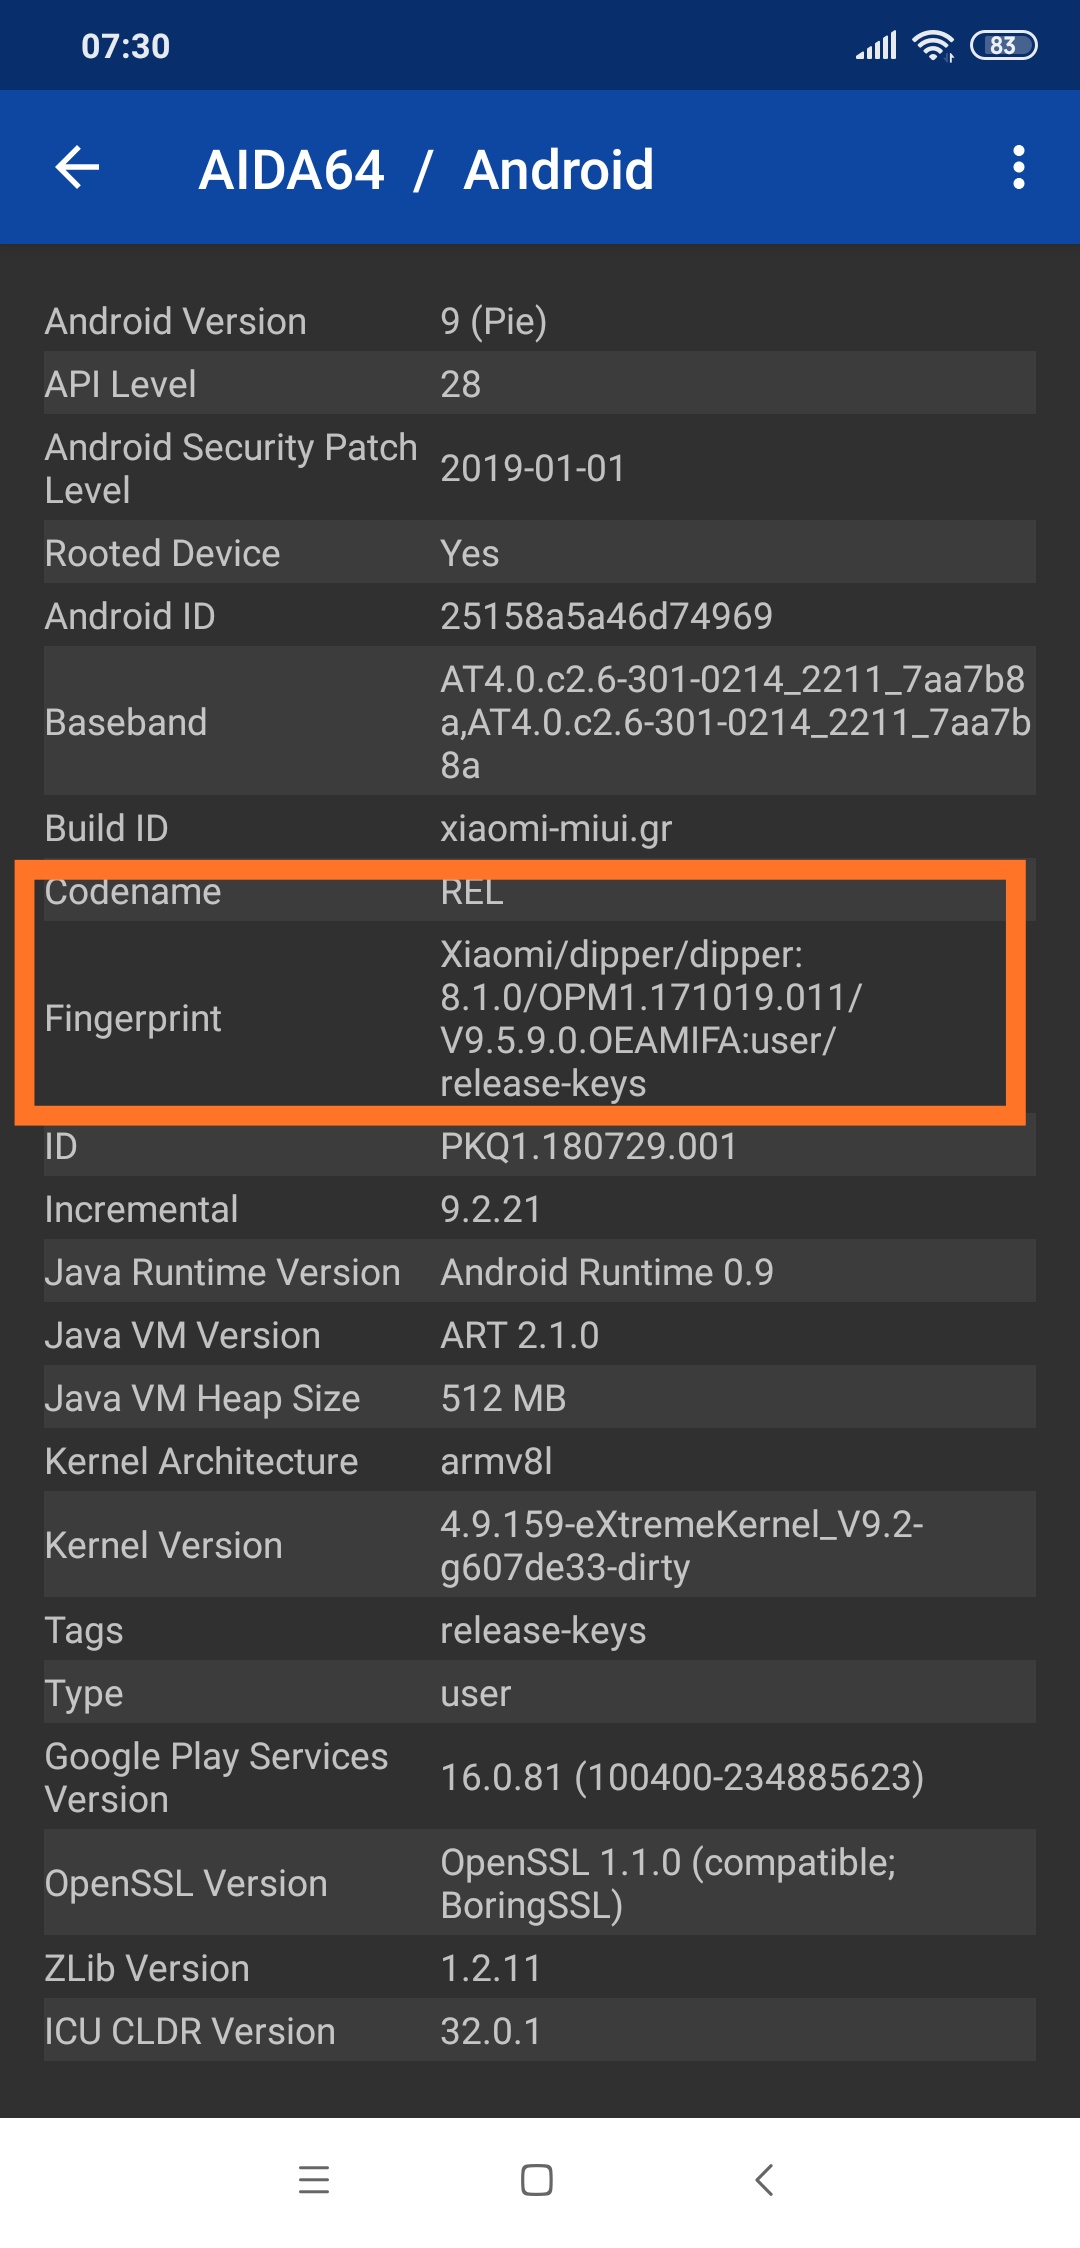Select the Kernel Version entry
The image size is (1080, 2248).
(540, 1545)
